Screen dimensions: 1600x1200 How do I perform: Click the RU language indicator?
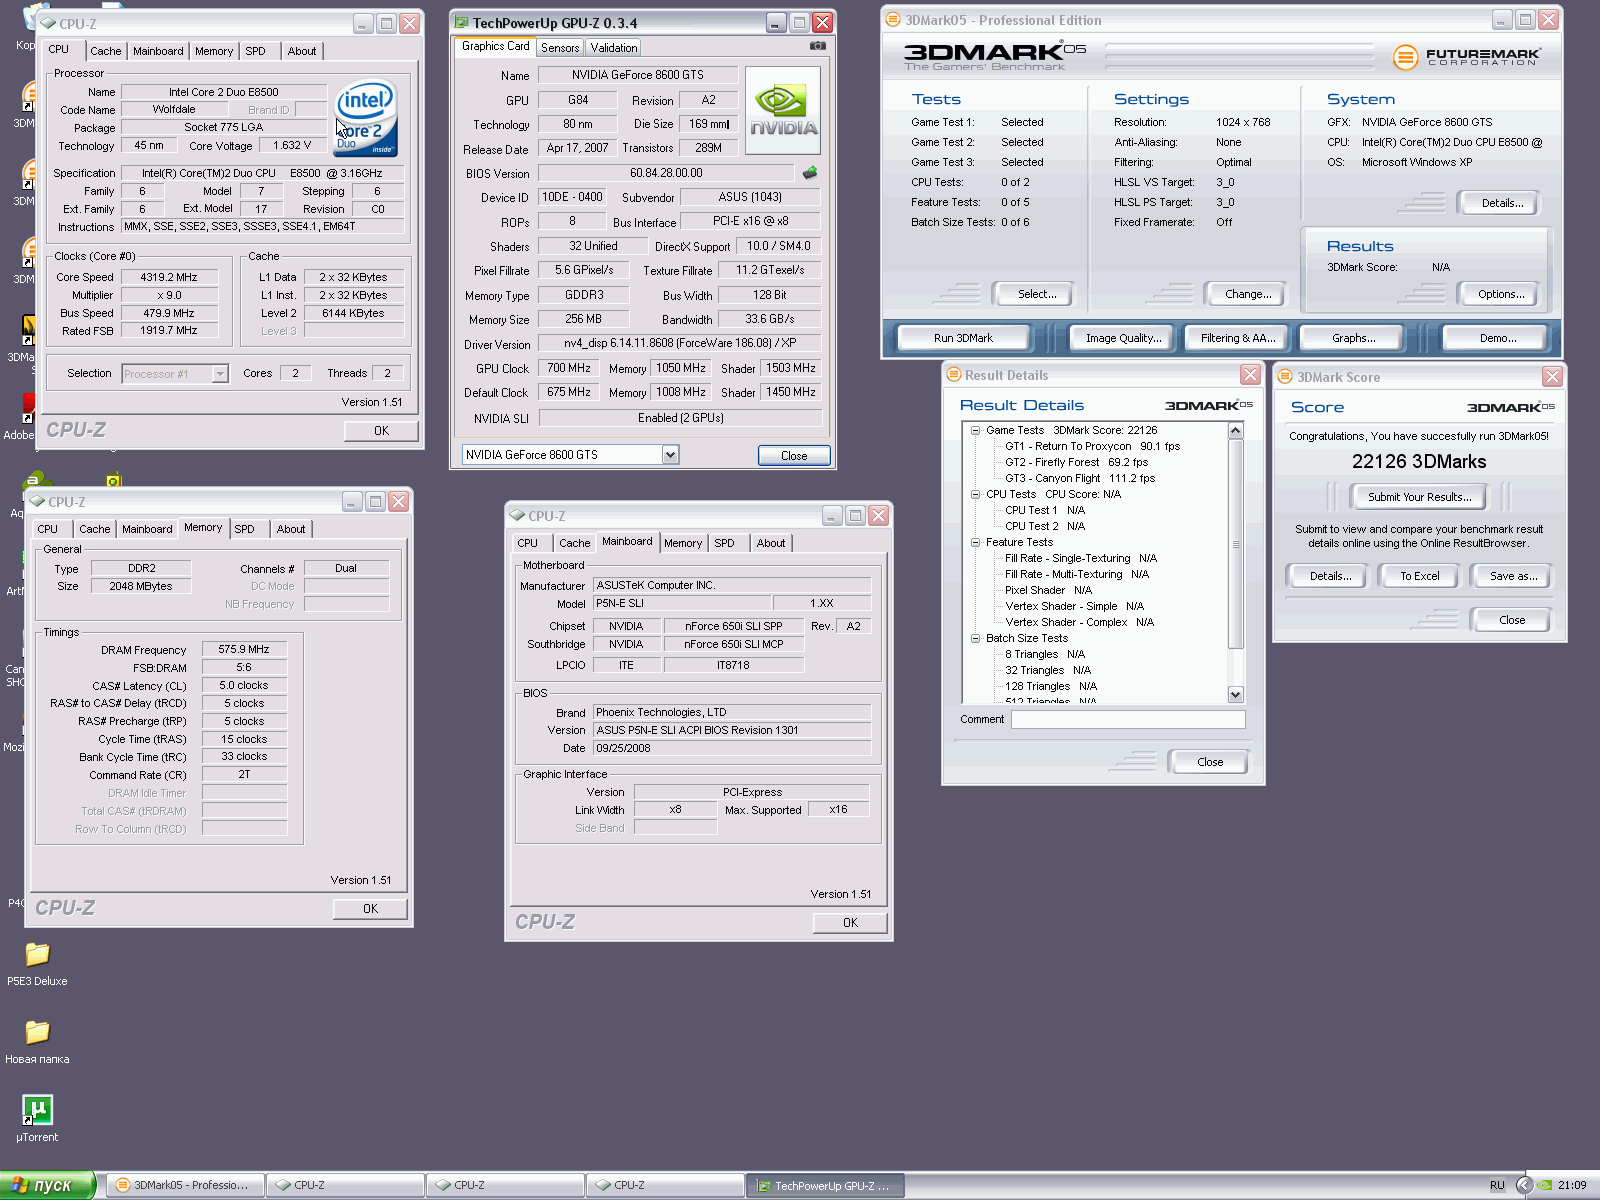coord(1497,1185)
